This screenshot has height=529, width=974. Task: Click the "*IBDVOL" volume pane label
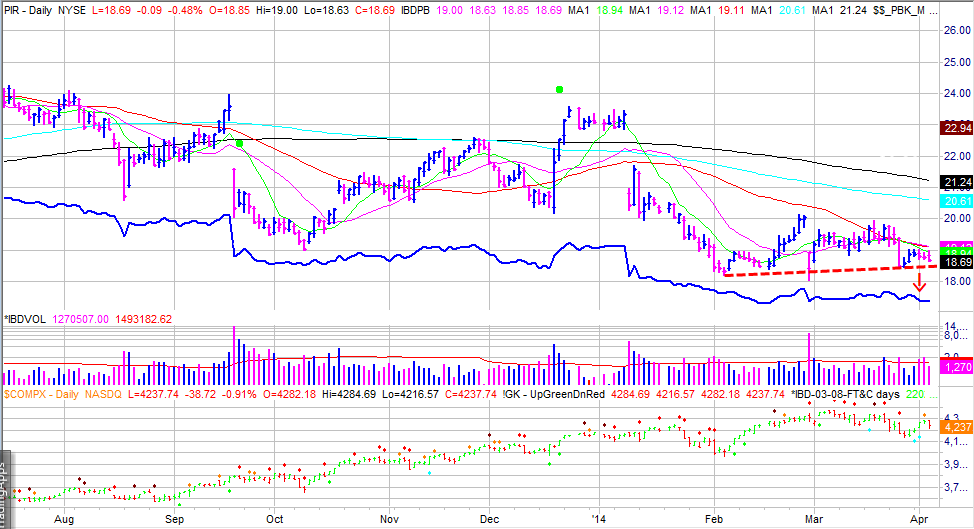pos(25,319)
